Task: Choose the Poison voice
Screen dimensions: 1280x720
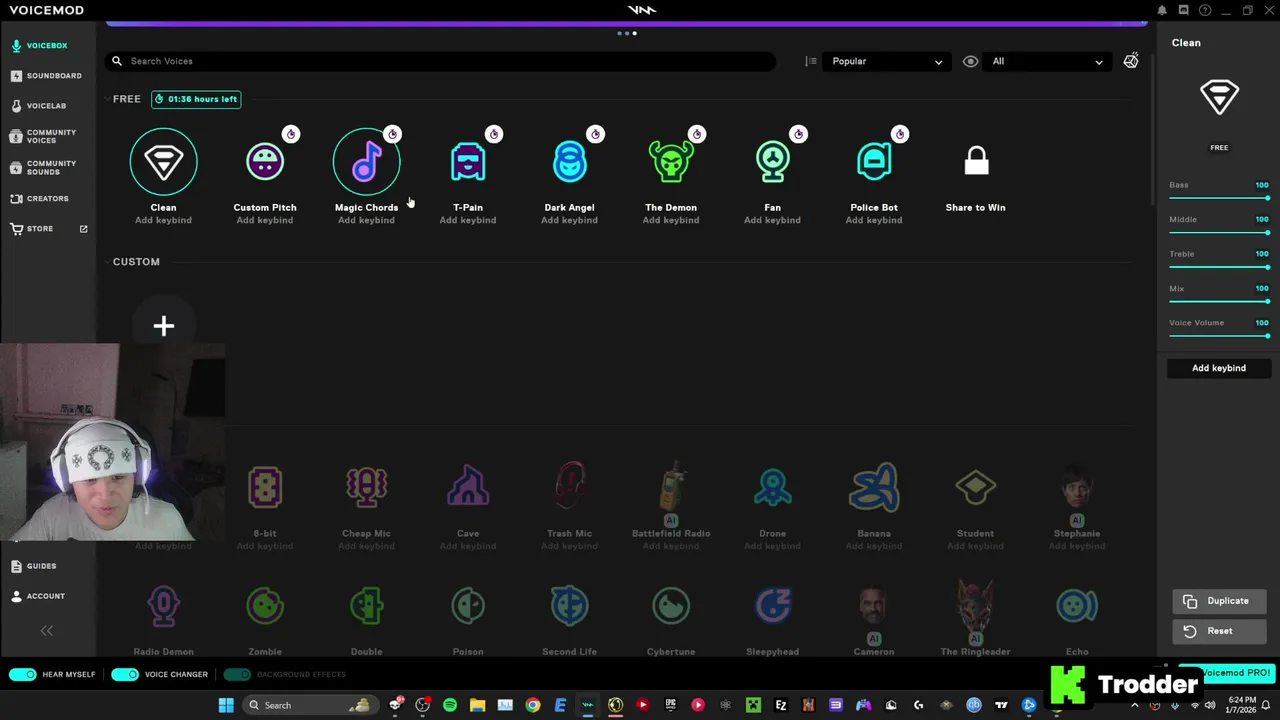Action: (468, 606)
